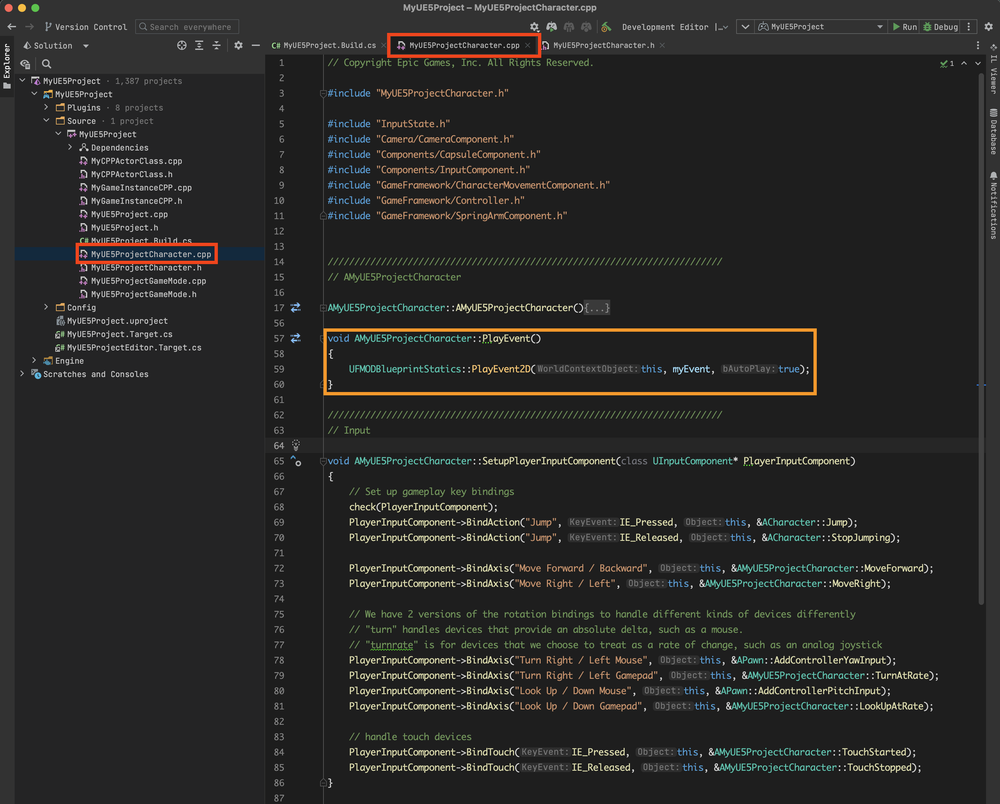Viewport: 1000px width, 804px height.
Task: Select MyUE5ProjectEditor.Target.cs file
Action: pos(128,347)
